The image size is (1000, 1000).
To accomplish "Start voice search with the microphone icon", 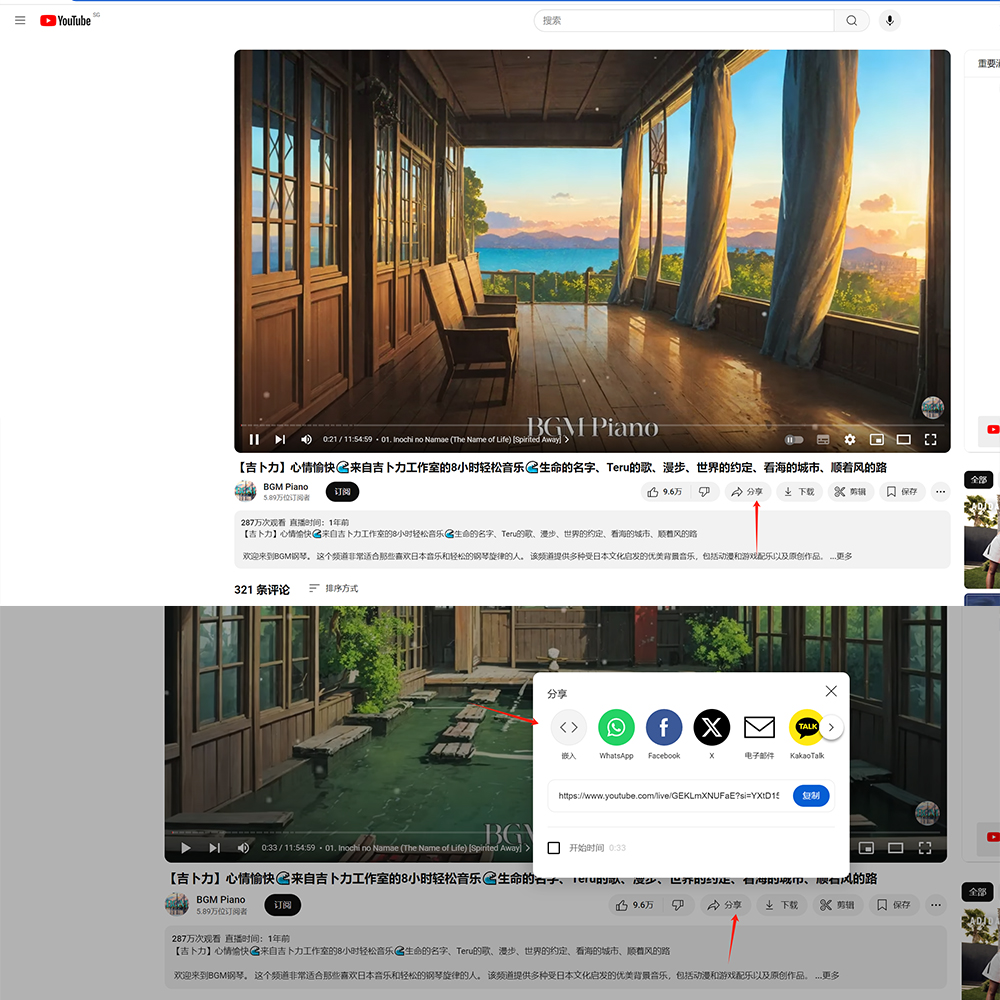I will pos(890,20).
